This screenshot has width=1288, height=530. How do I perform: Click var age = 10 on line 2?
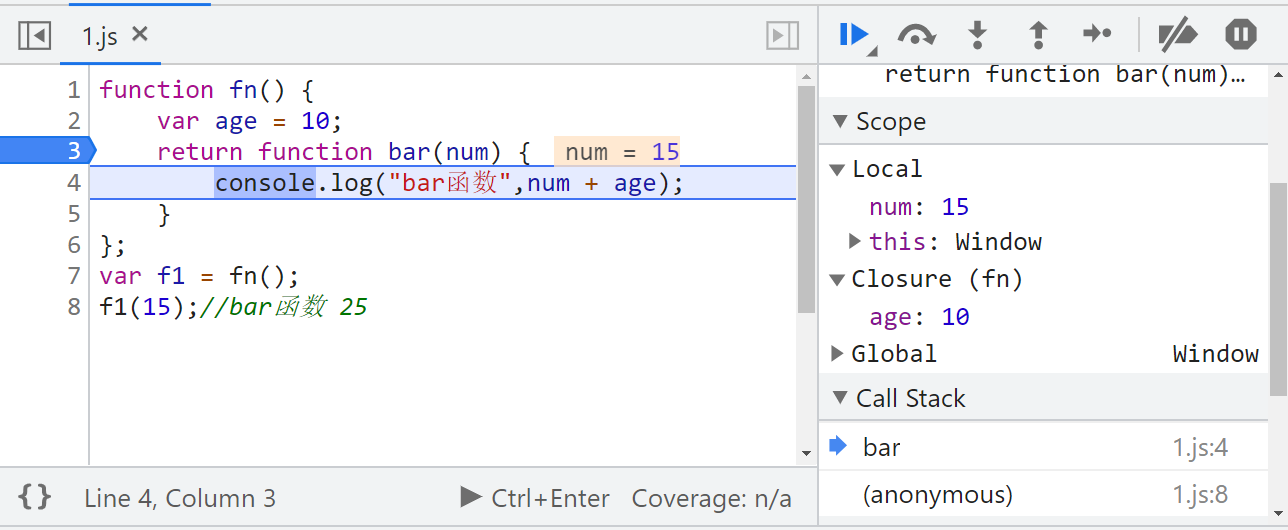tap(250, 121)
